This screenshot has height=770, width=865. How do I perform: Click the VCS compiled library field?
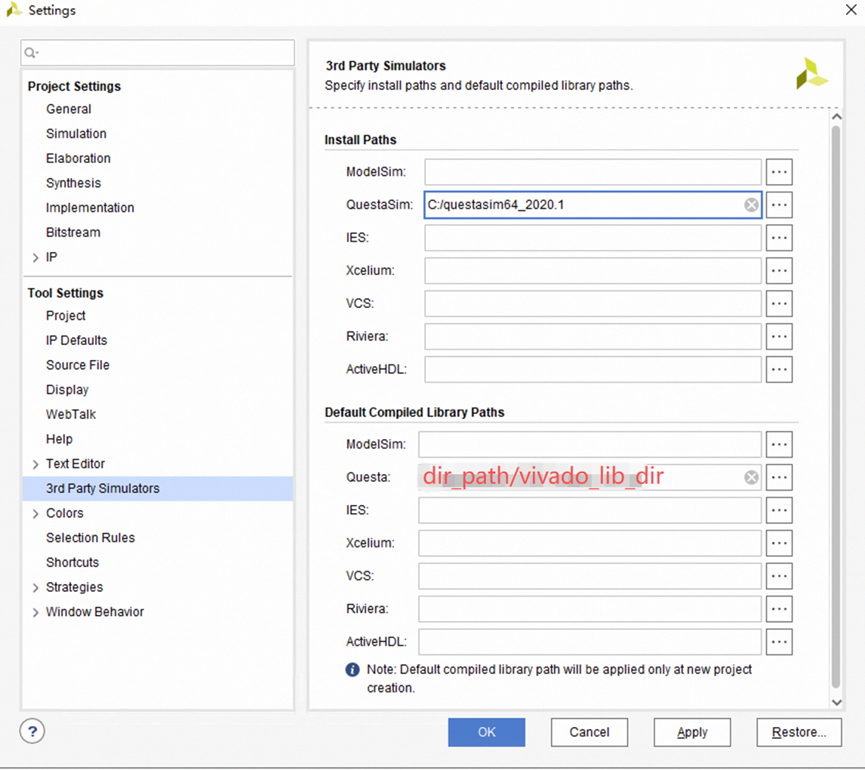pos(590,576)
